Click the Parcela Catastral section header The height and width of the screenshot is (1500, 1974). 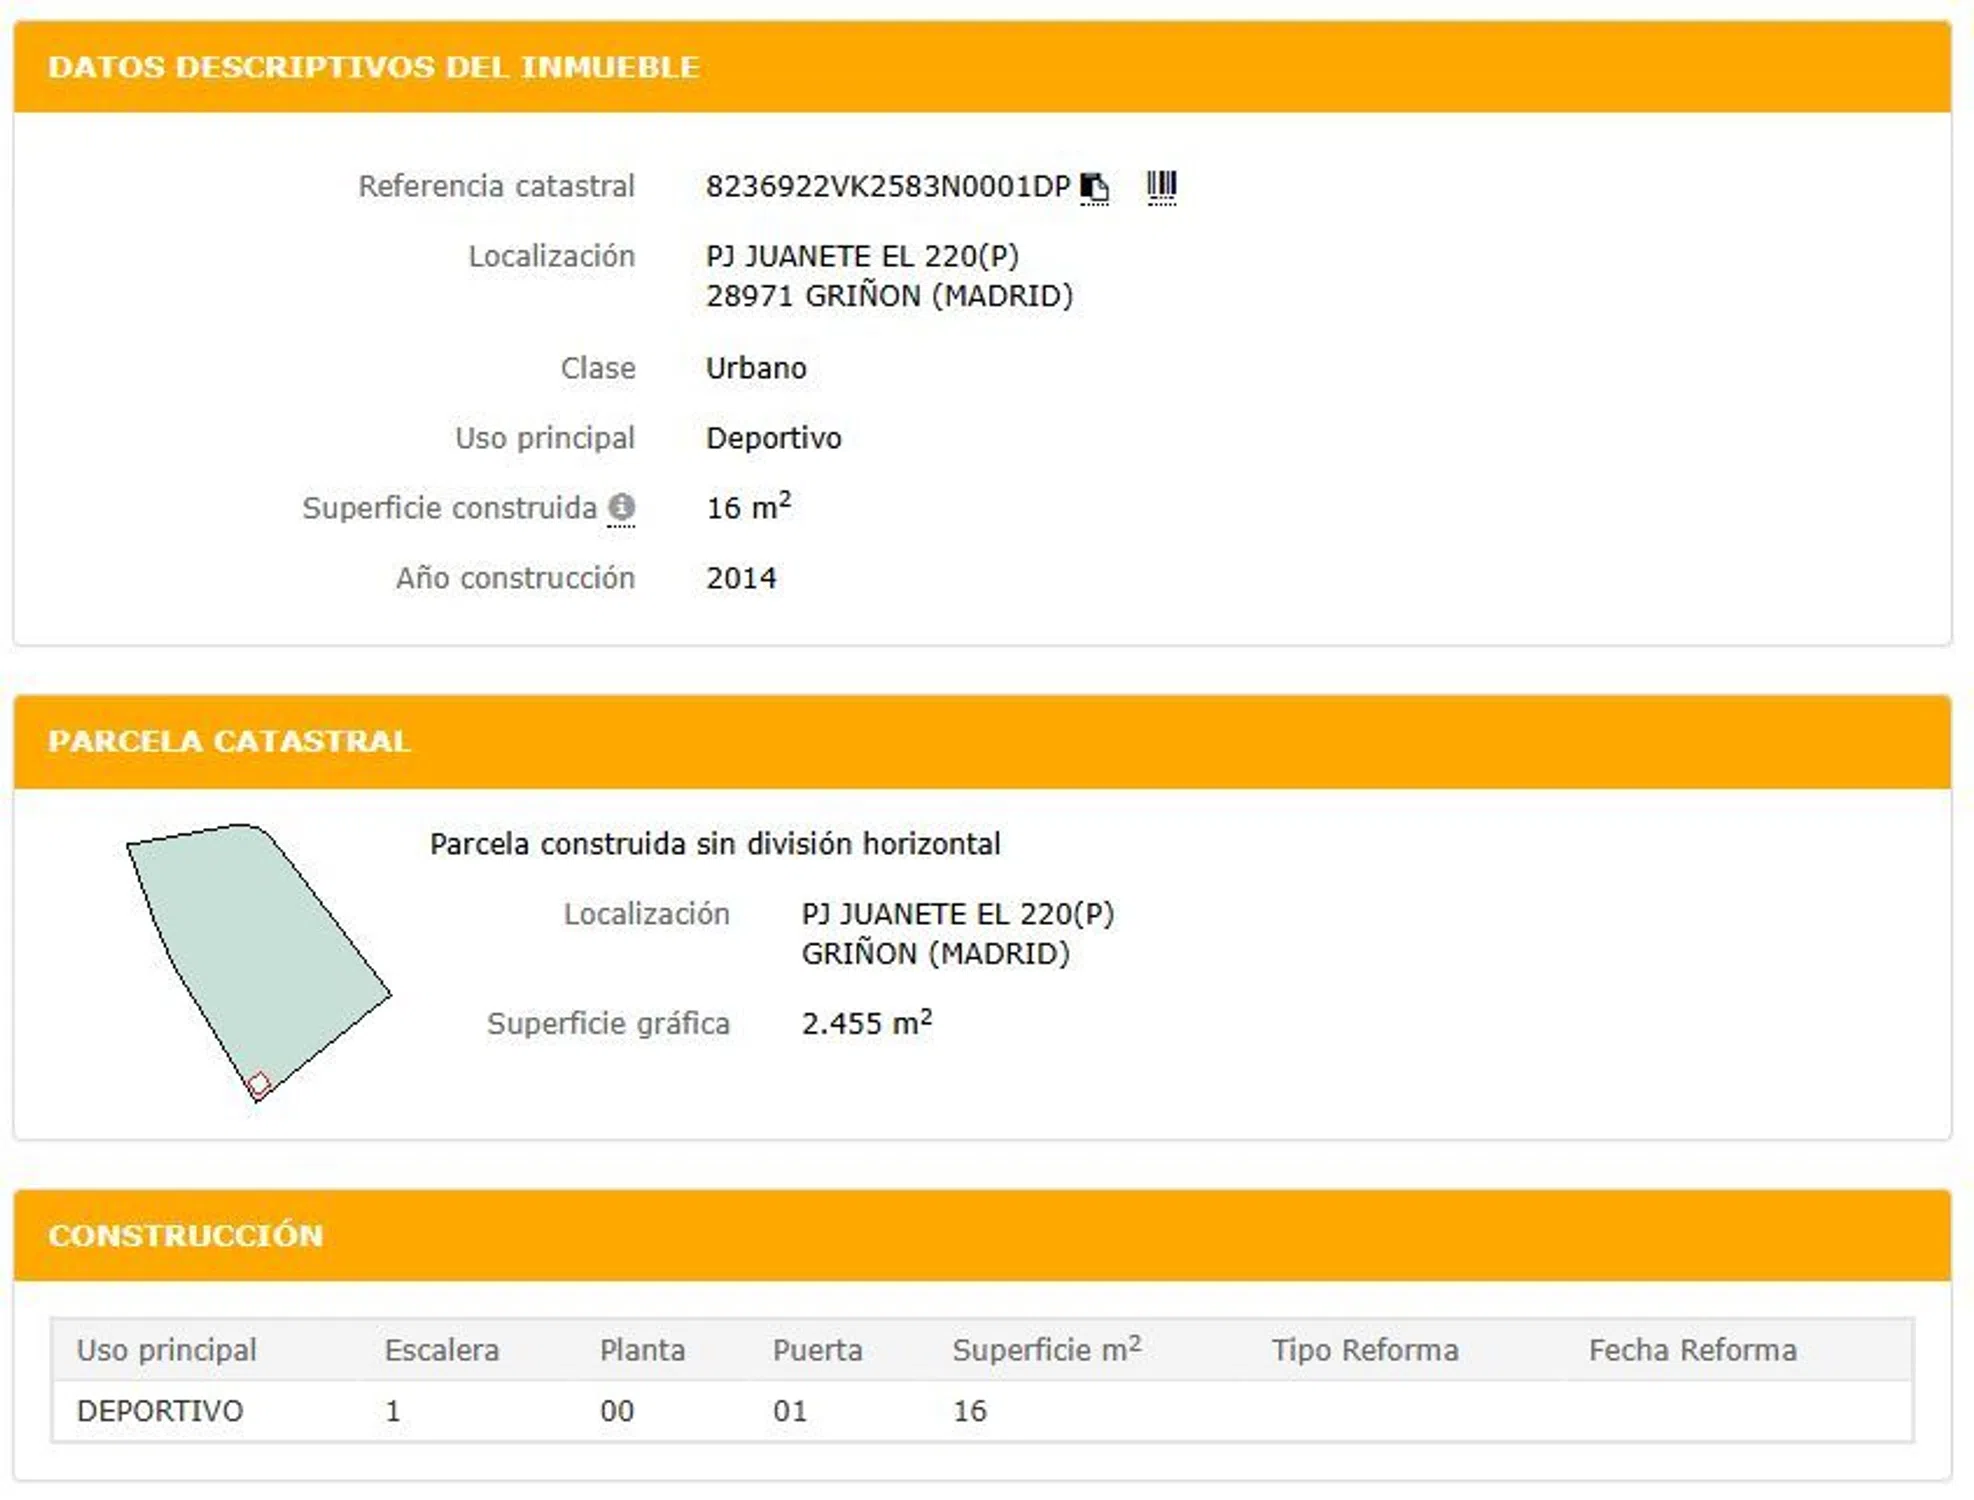229,741
